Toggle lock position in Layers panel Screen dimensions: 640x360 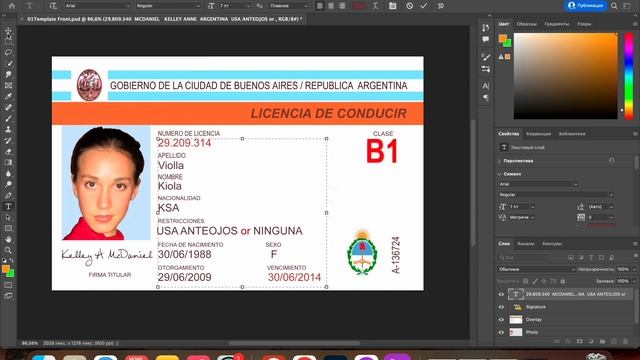(x=544, y=281)
